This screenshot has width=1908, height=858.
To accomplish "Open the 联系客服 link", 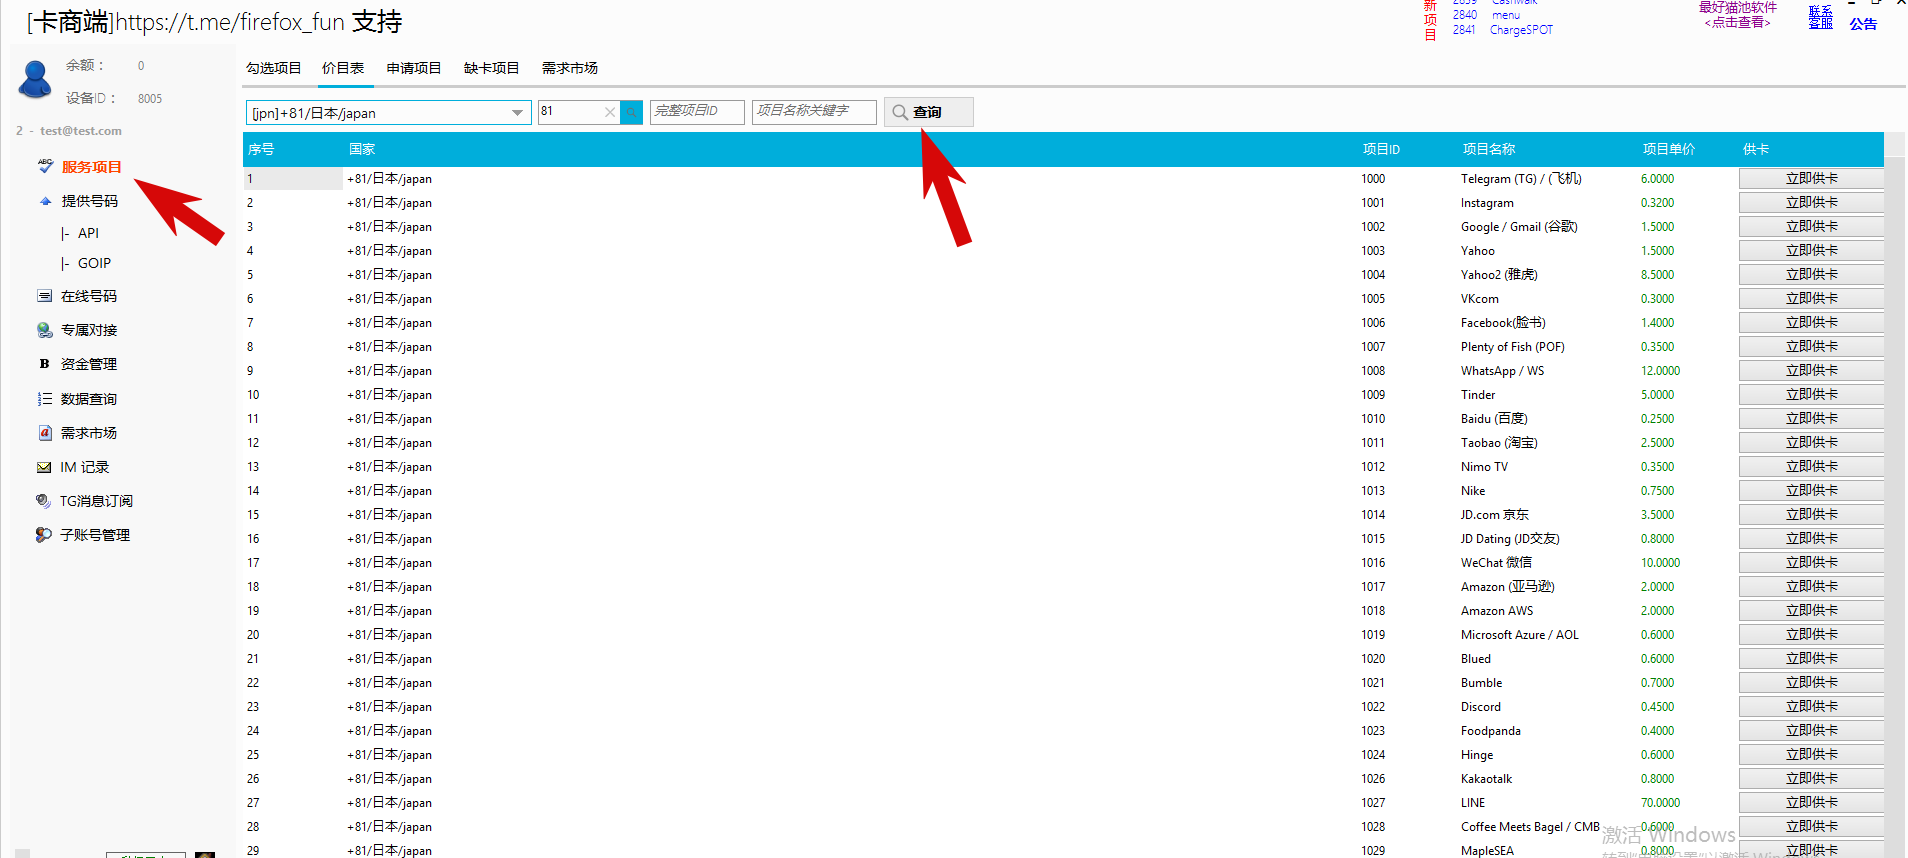I will click(1820, 17).
